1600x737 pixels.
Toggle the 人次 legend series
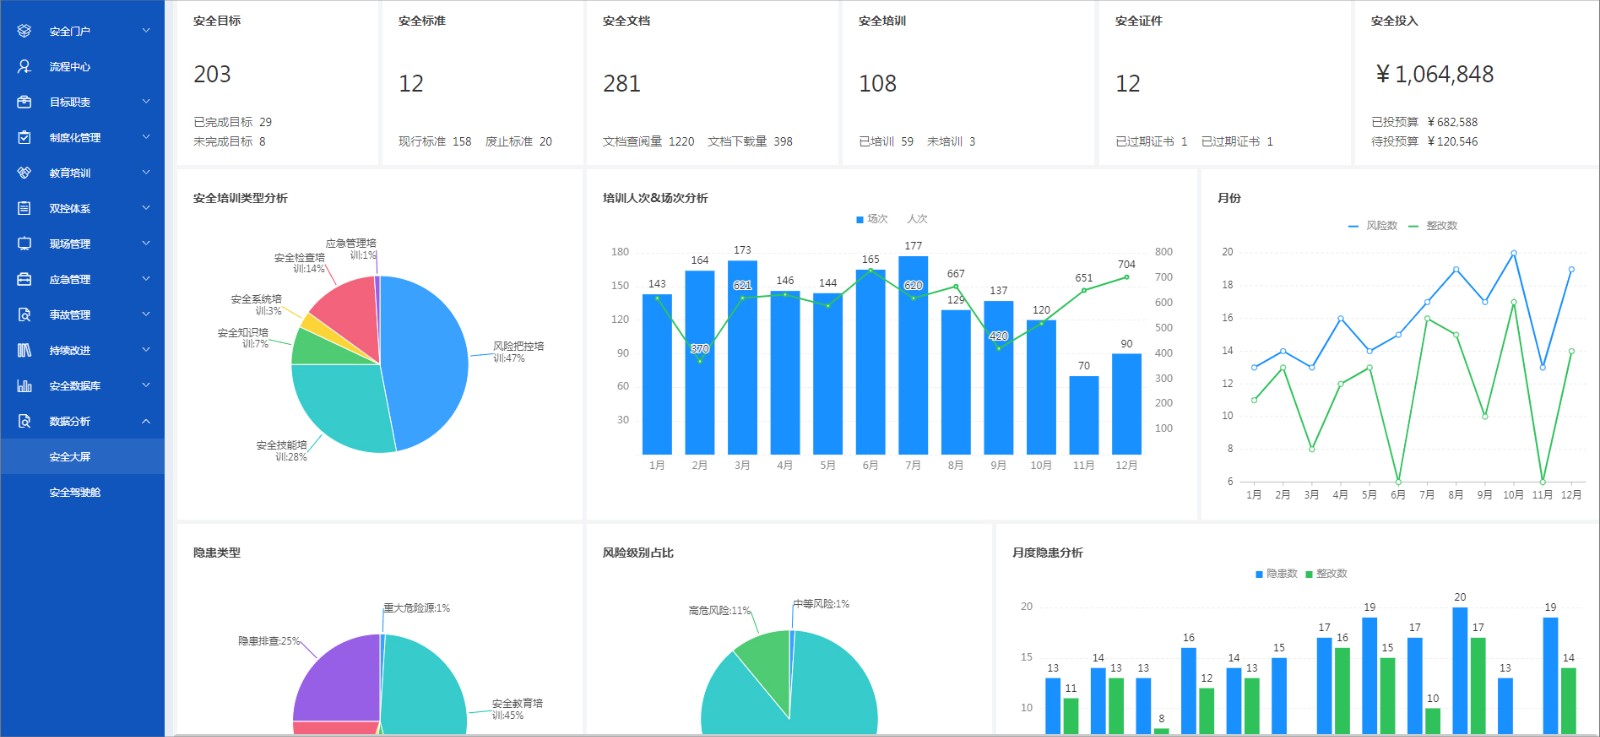pos(917,219)
